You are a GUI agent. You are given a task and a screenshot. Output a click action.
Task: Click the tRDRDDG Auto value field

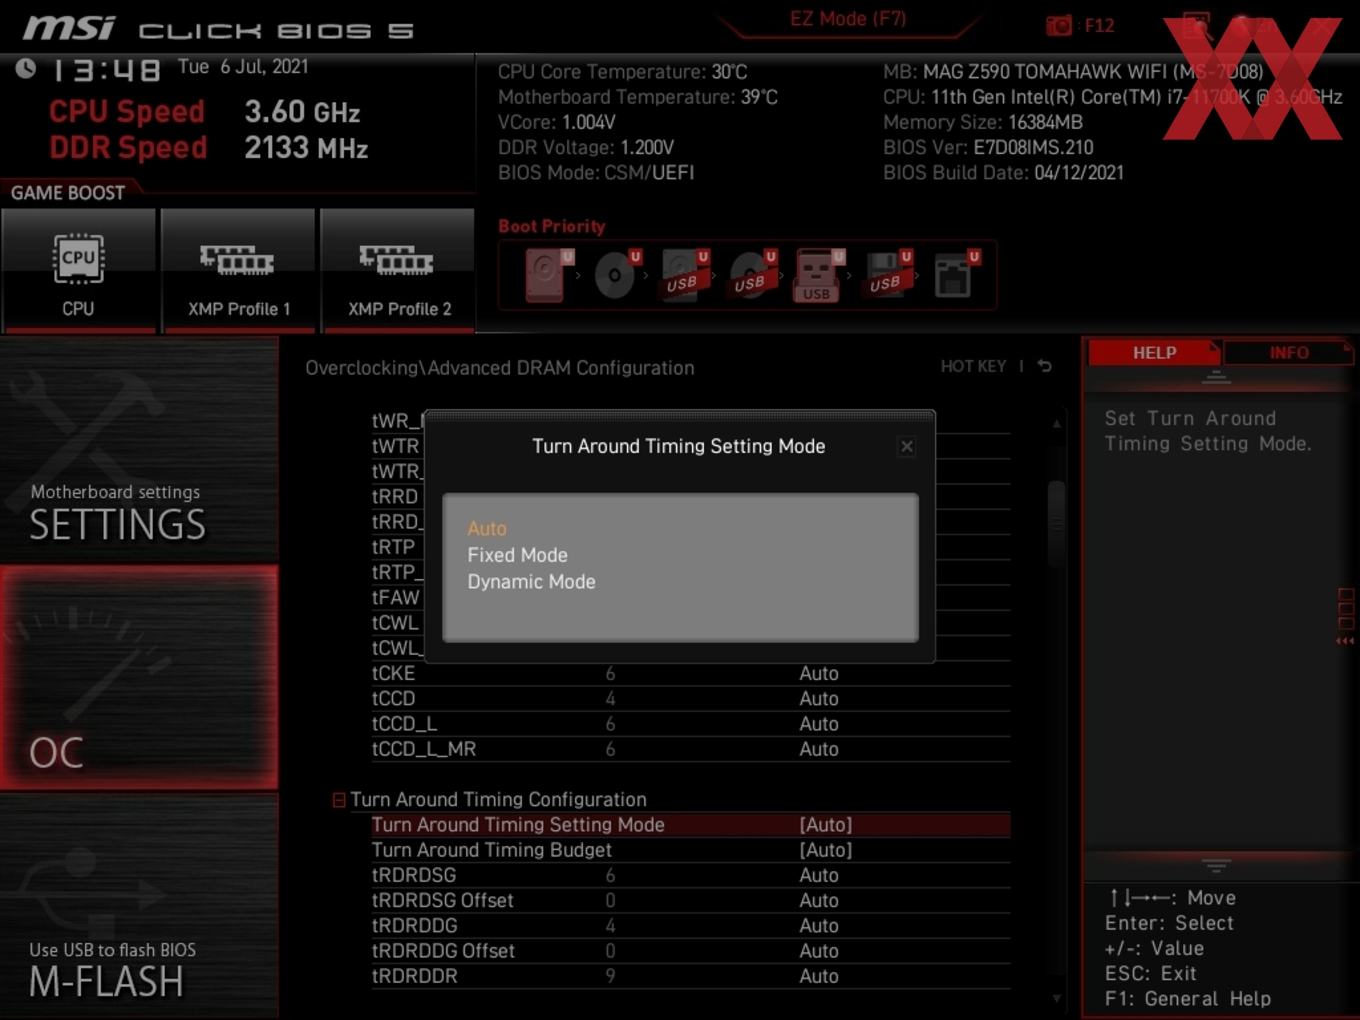point(819,926)
